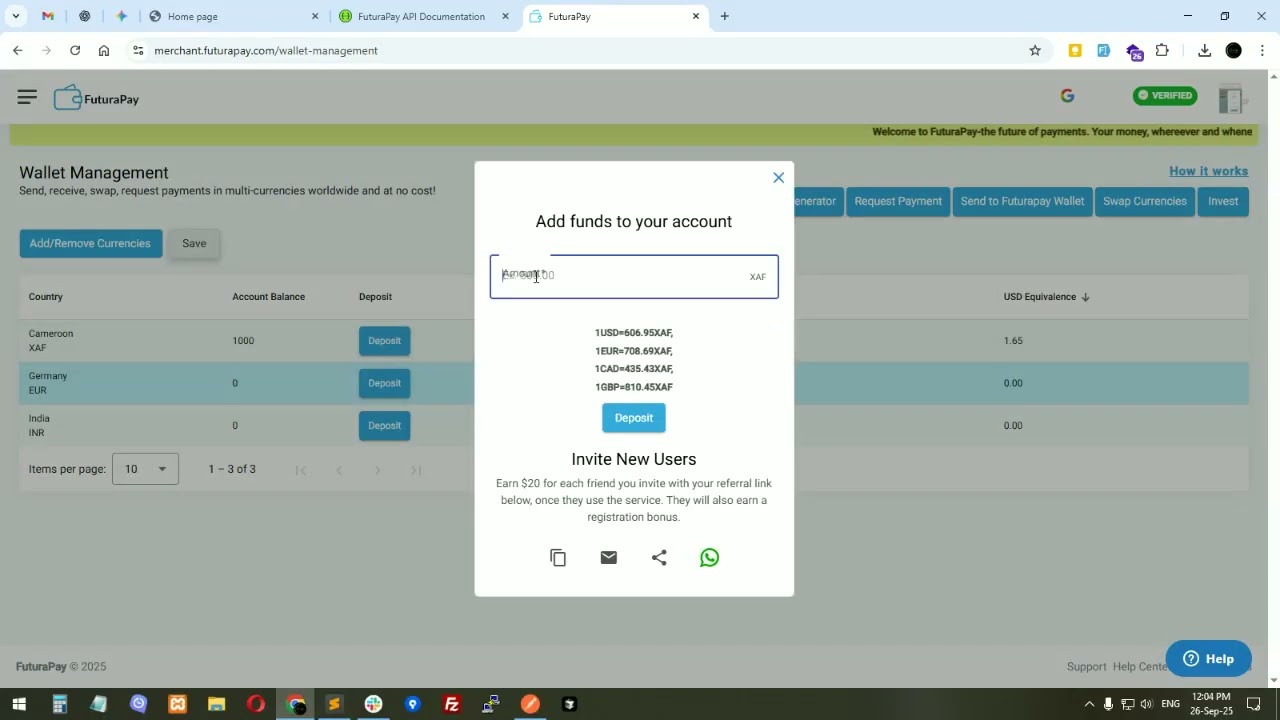Click the Swap Currencies button
The image size is (1280, 720).
click(x=1145, y=201)
